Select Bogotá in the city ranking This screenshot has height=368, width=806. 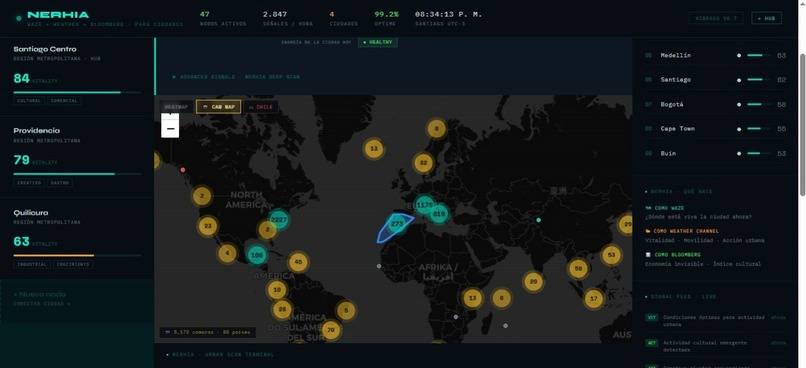716,104
